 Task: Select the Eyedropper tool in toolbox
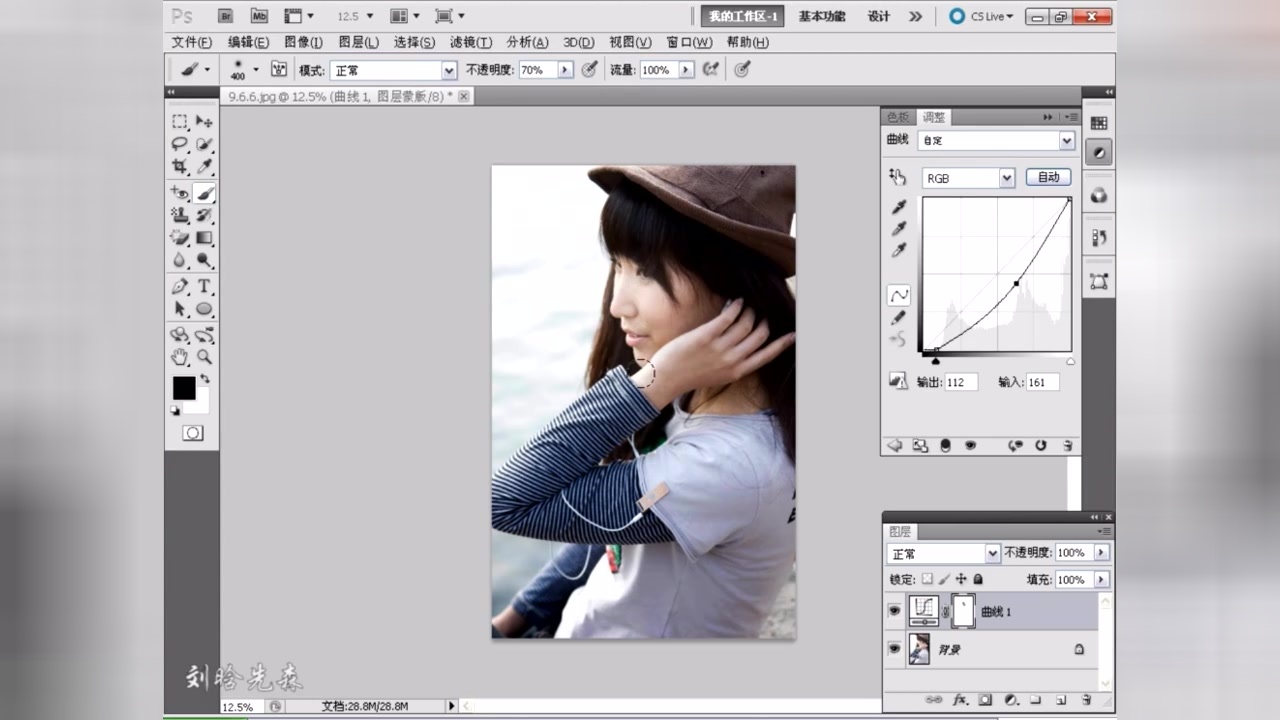point(204,167)
